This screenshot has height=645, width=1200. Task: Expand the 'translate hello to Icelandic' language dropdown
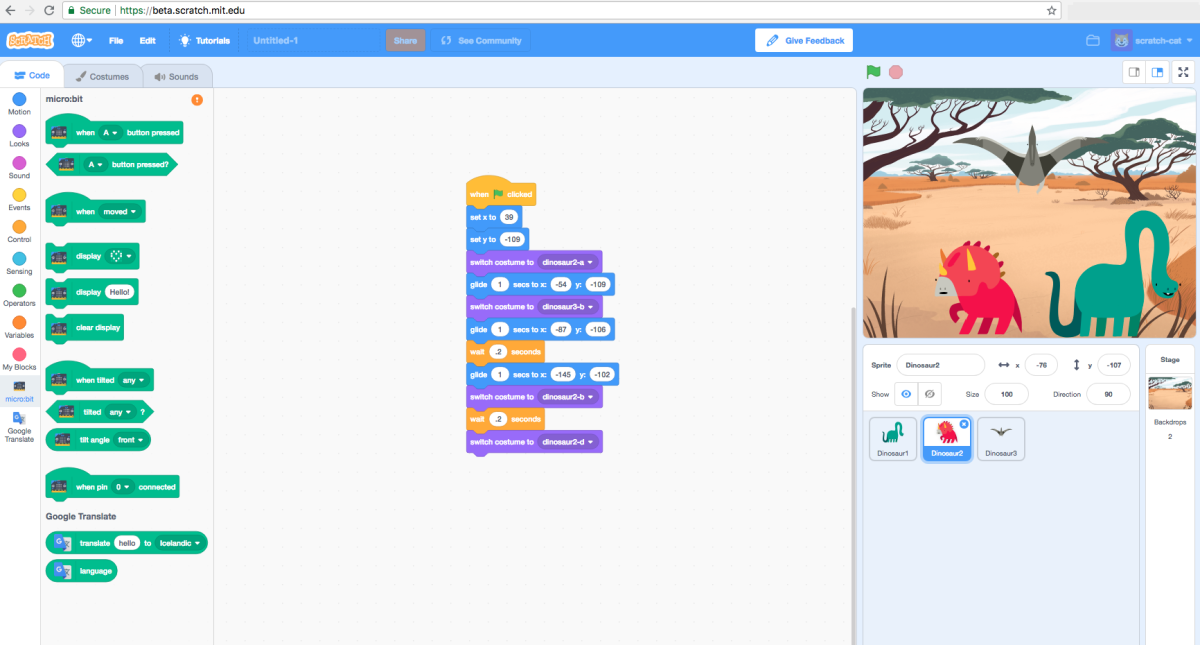180,543
